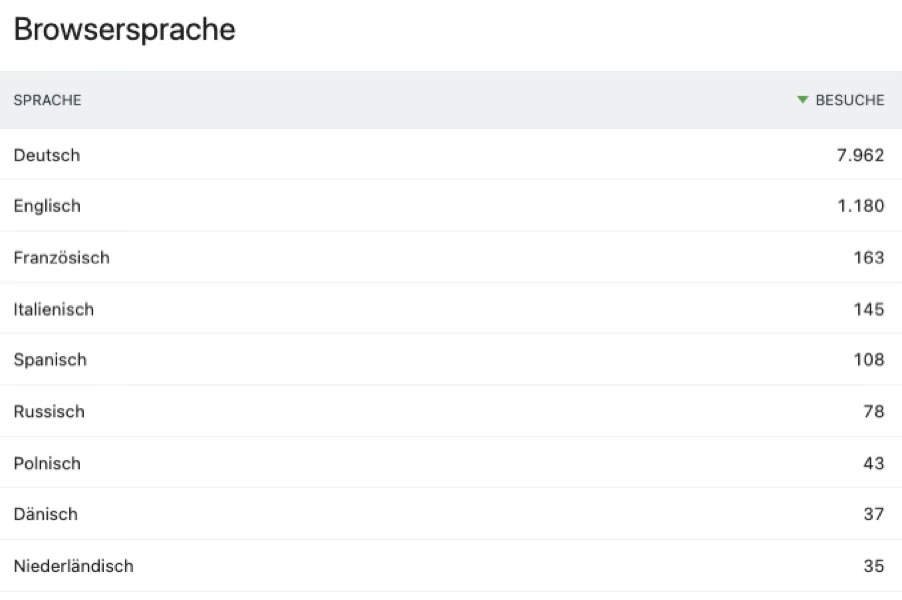This screenshot has width=902, height=600.
Task: Sort table by Besuche column header
Action: pyautogui.click(x=849, y=100)
